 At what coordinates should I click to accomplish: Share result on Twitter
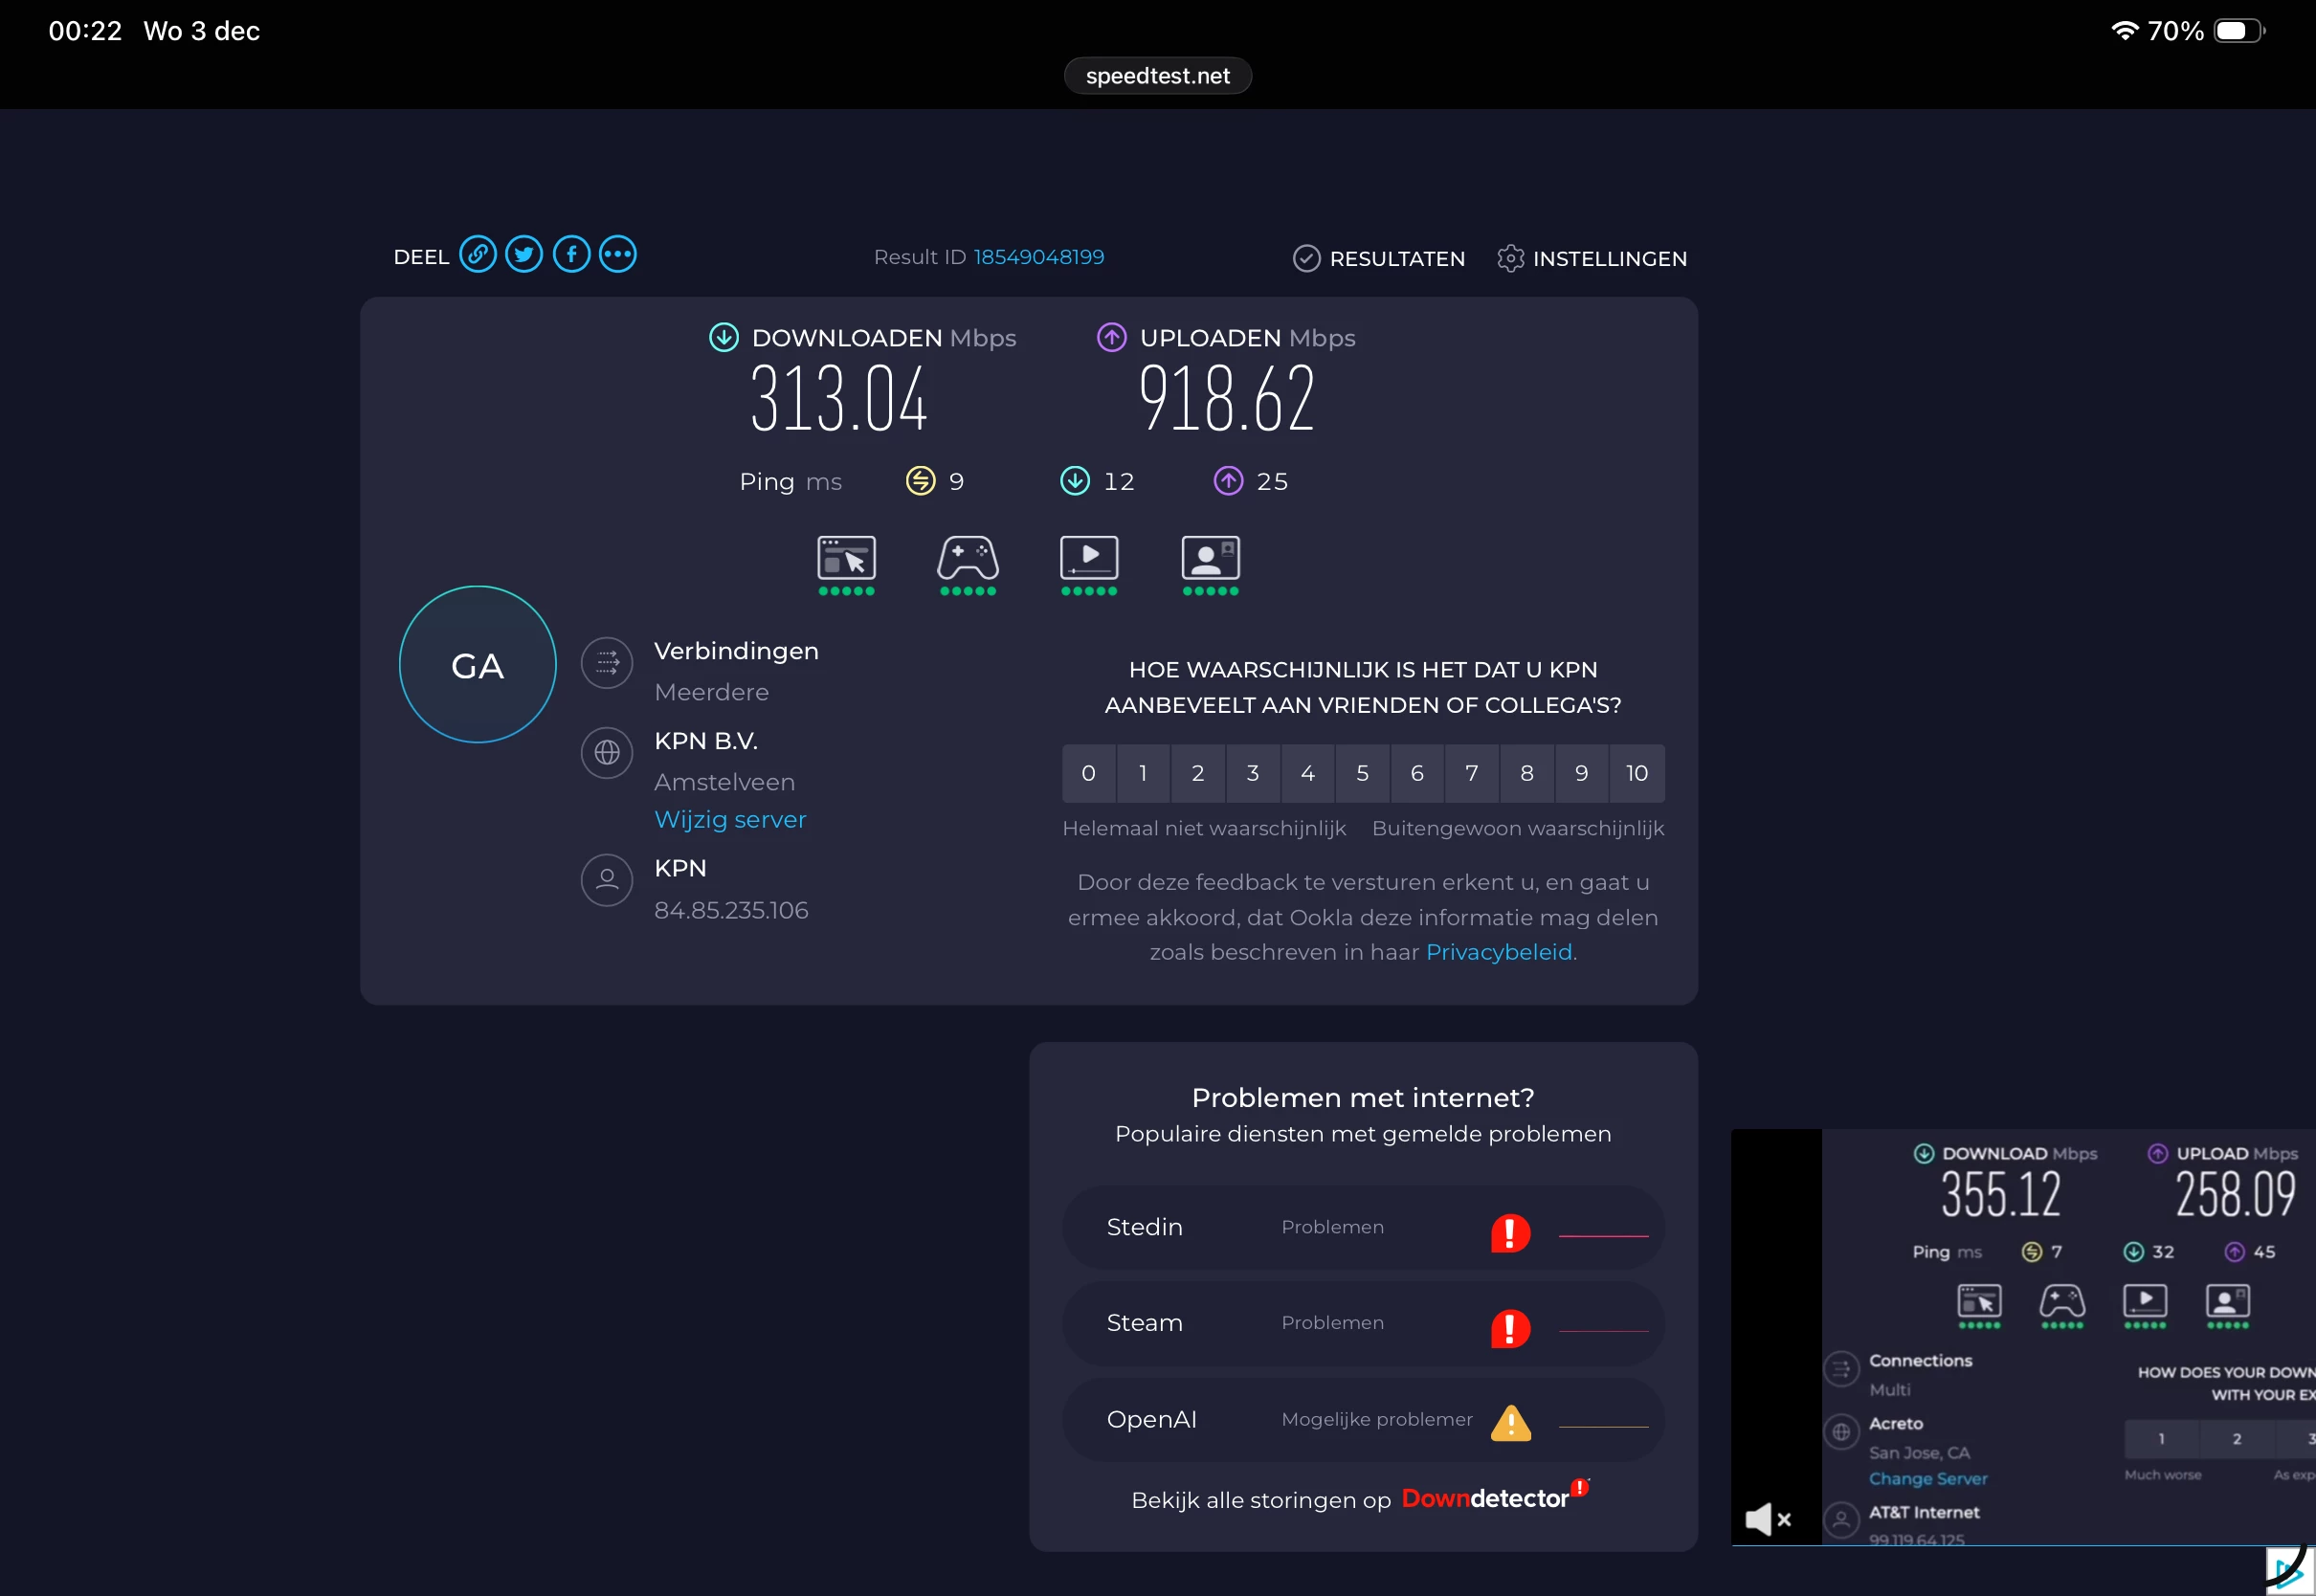(x=524, y=255)
